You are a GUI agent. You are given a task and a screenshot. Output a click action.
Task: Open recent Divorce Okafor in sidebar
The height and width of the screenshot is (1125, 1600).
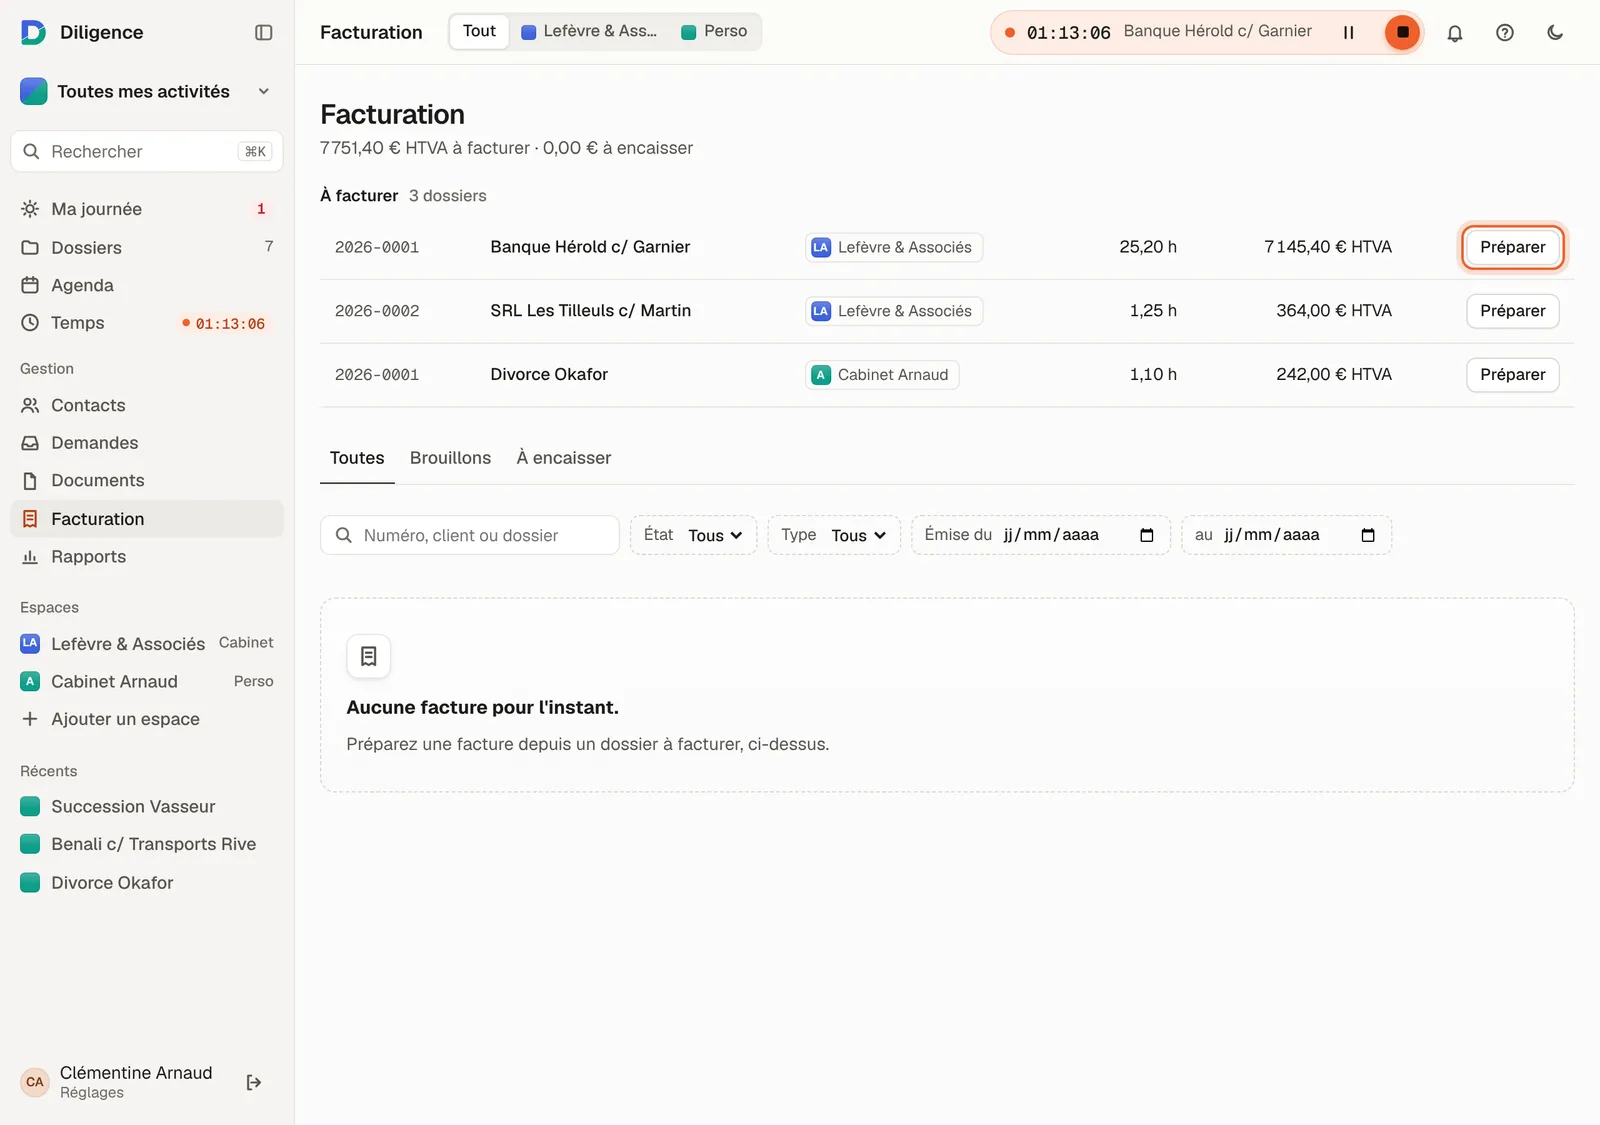pyautogui.click(x=146, y=883)
